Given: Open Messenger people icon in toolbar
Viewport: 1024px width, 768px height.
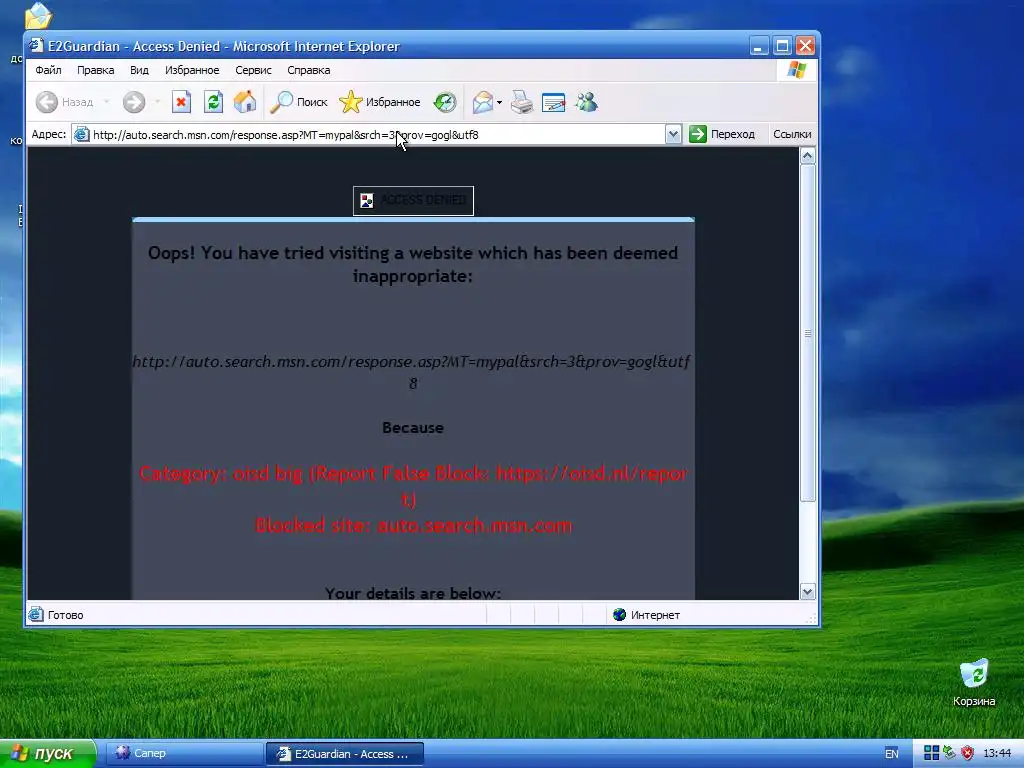Looking at the screenshot, I should [586, 102].
